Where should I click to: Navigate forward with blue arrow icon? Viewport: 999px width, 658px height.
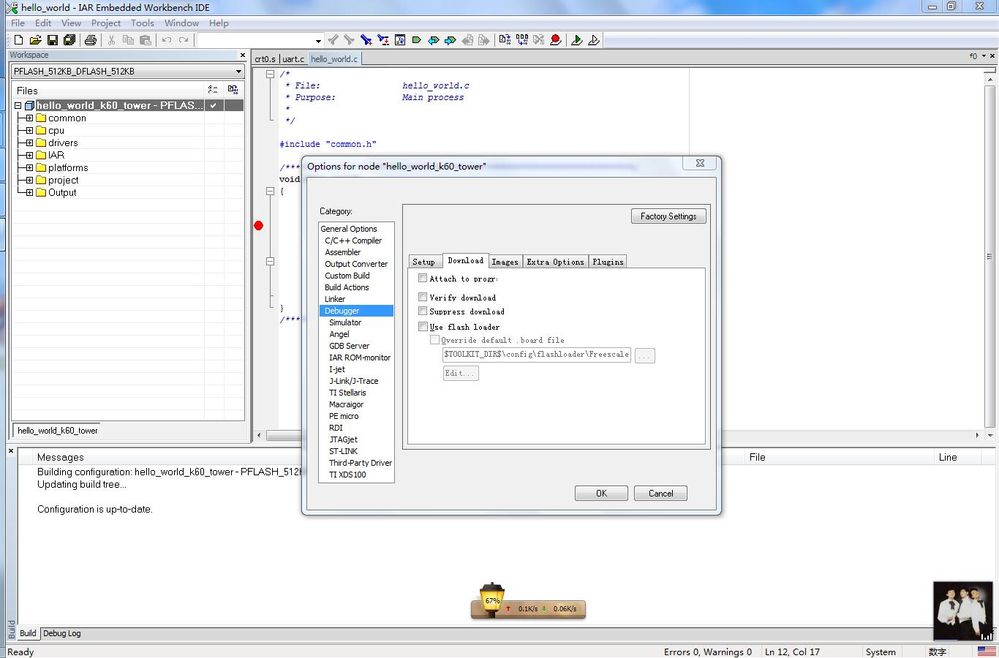pos(450,40)
